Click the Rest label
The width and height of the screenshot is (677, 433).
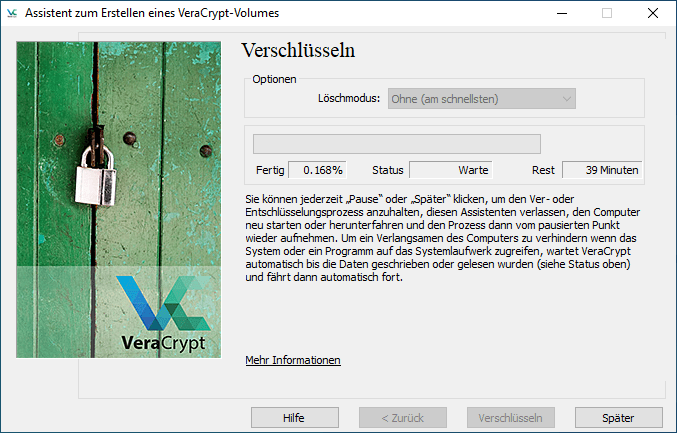[x=543, y=170]
